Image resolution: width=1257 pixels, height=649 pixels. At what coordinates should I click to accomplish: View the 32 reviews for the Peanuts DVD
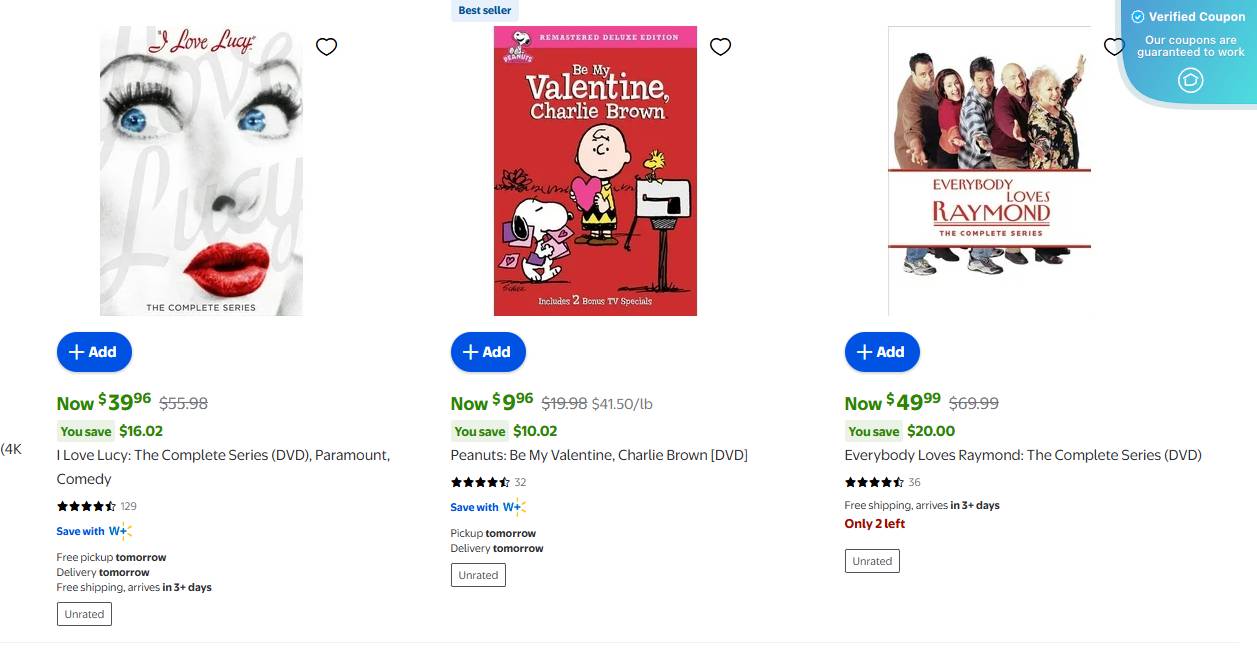520,481
